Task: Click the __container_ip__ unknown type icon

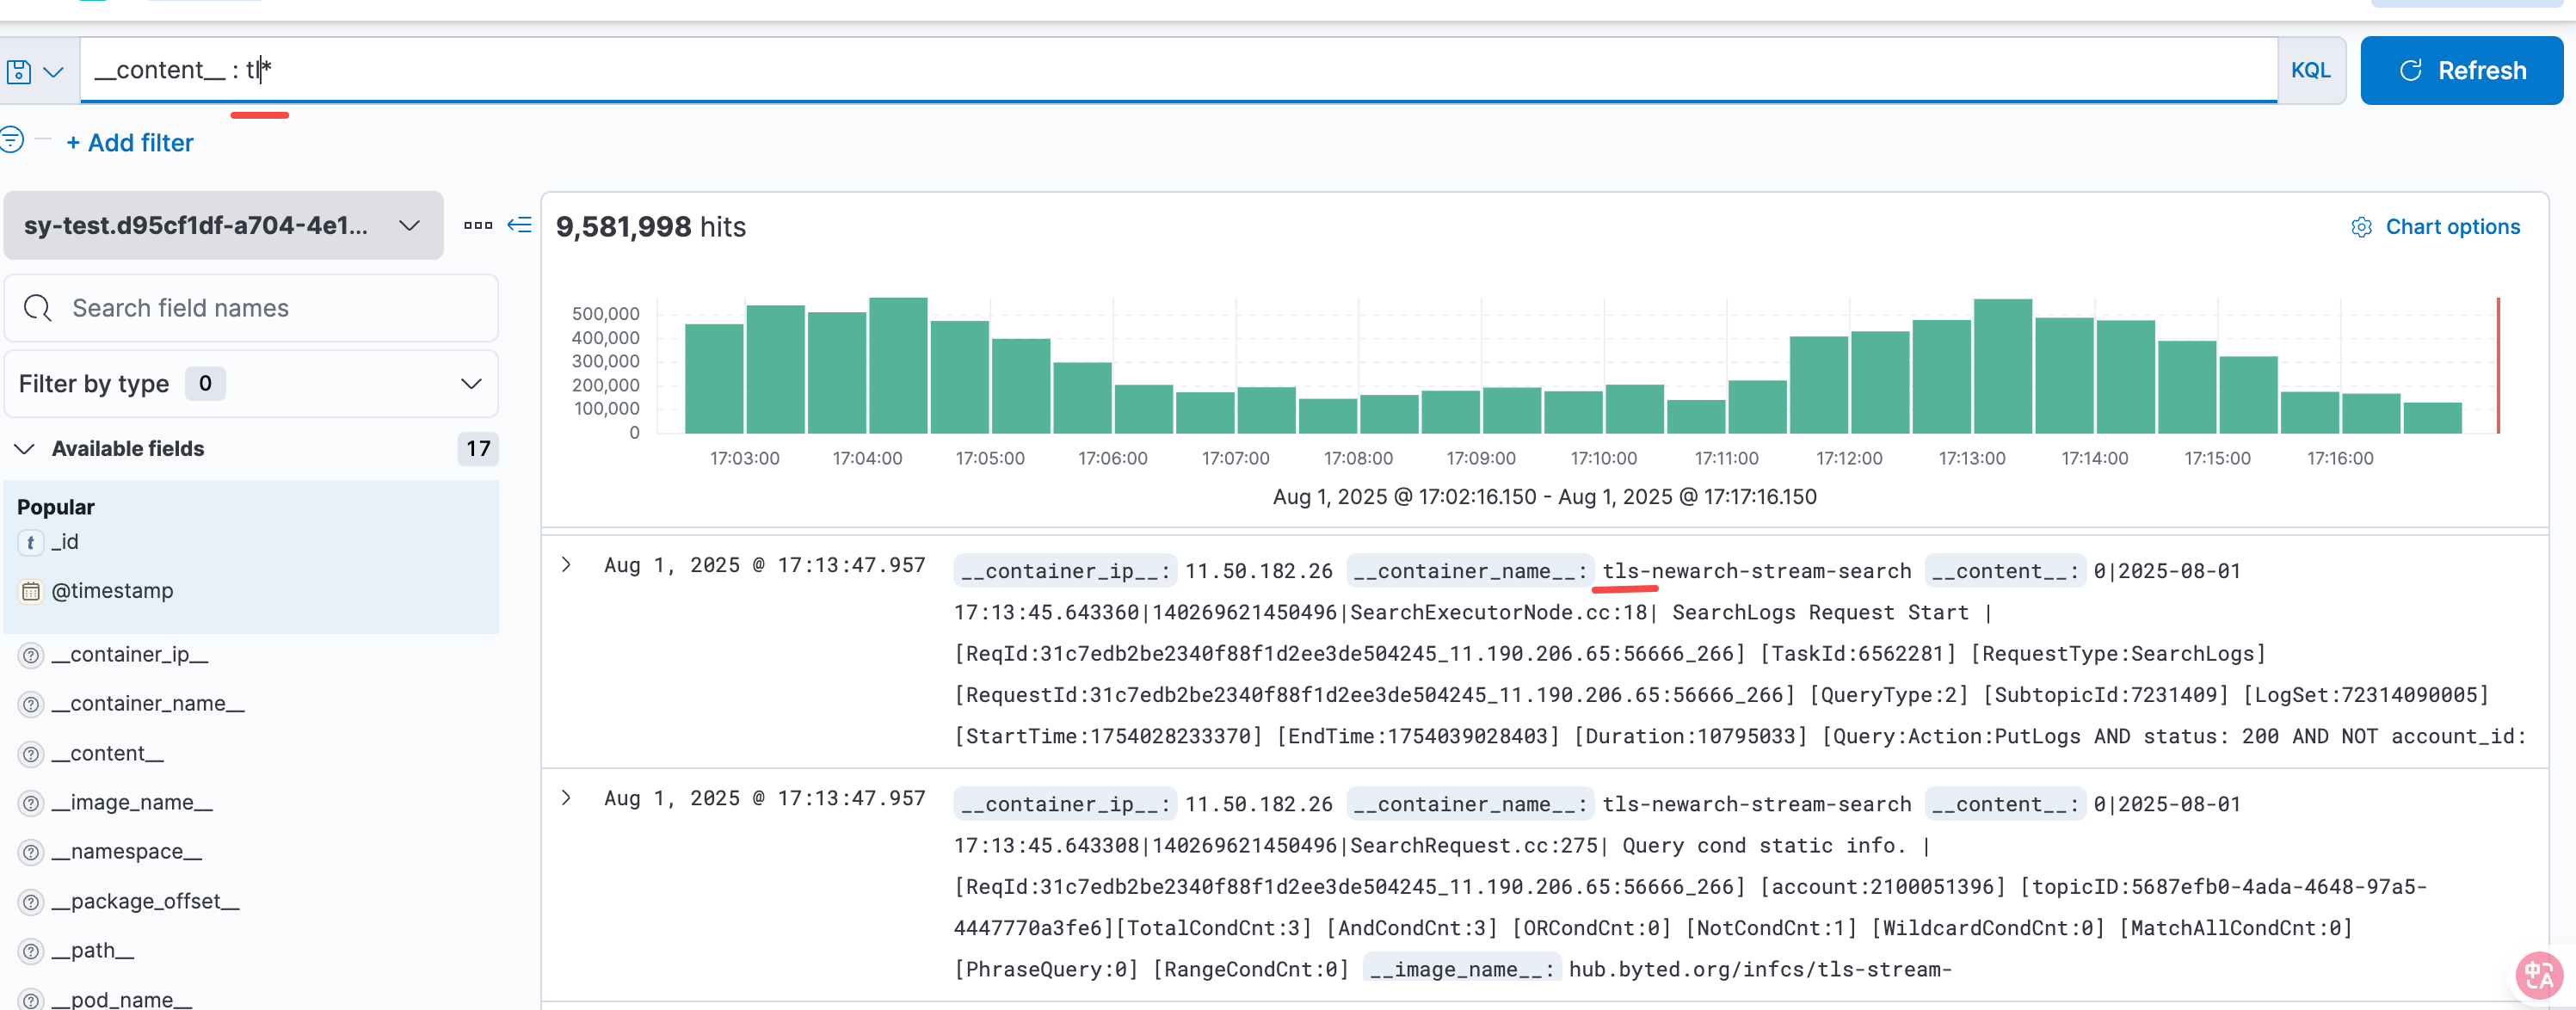Action: 31,655
